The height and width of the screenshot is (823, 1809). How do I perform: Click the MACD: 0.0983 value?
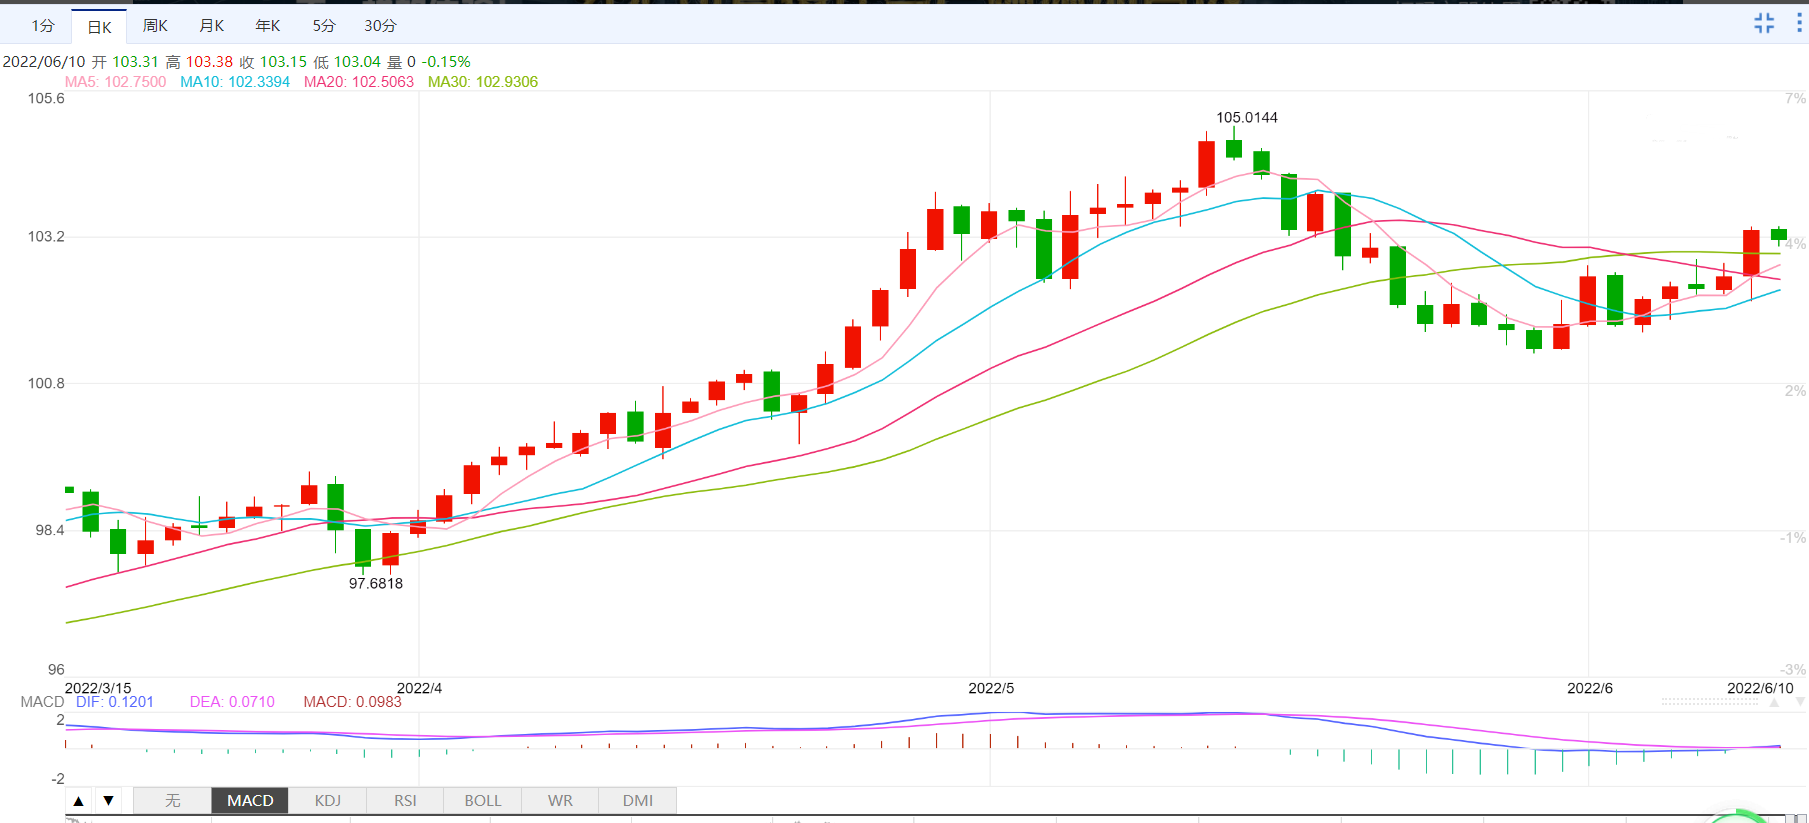pos(352,702)
